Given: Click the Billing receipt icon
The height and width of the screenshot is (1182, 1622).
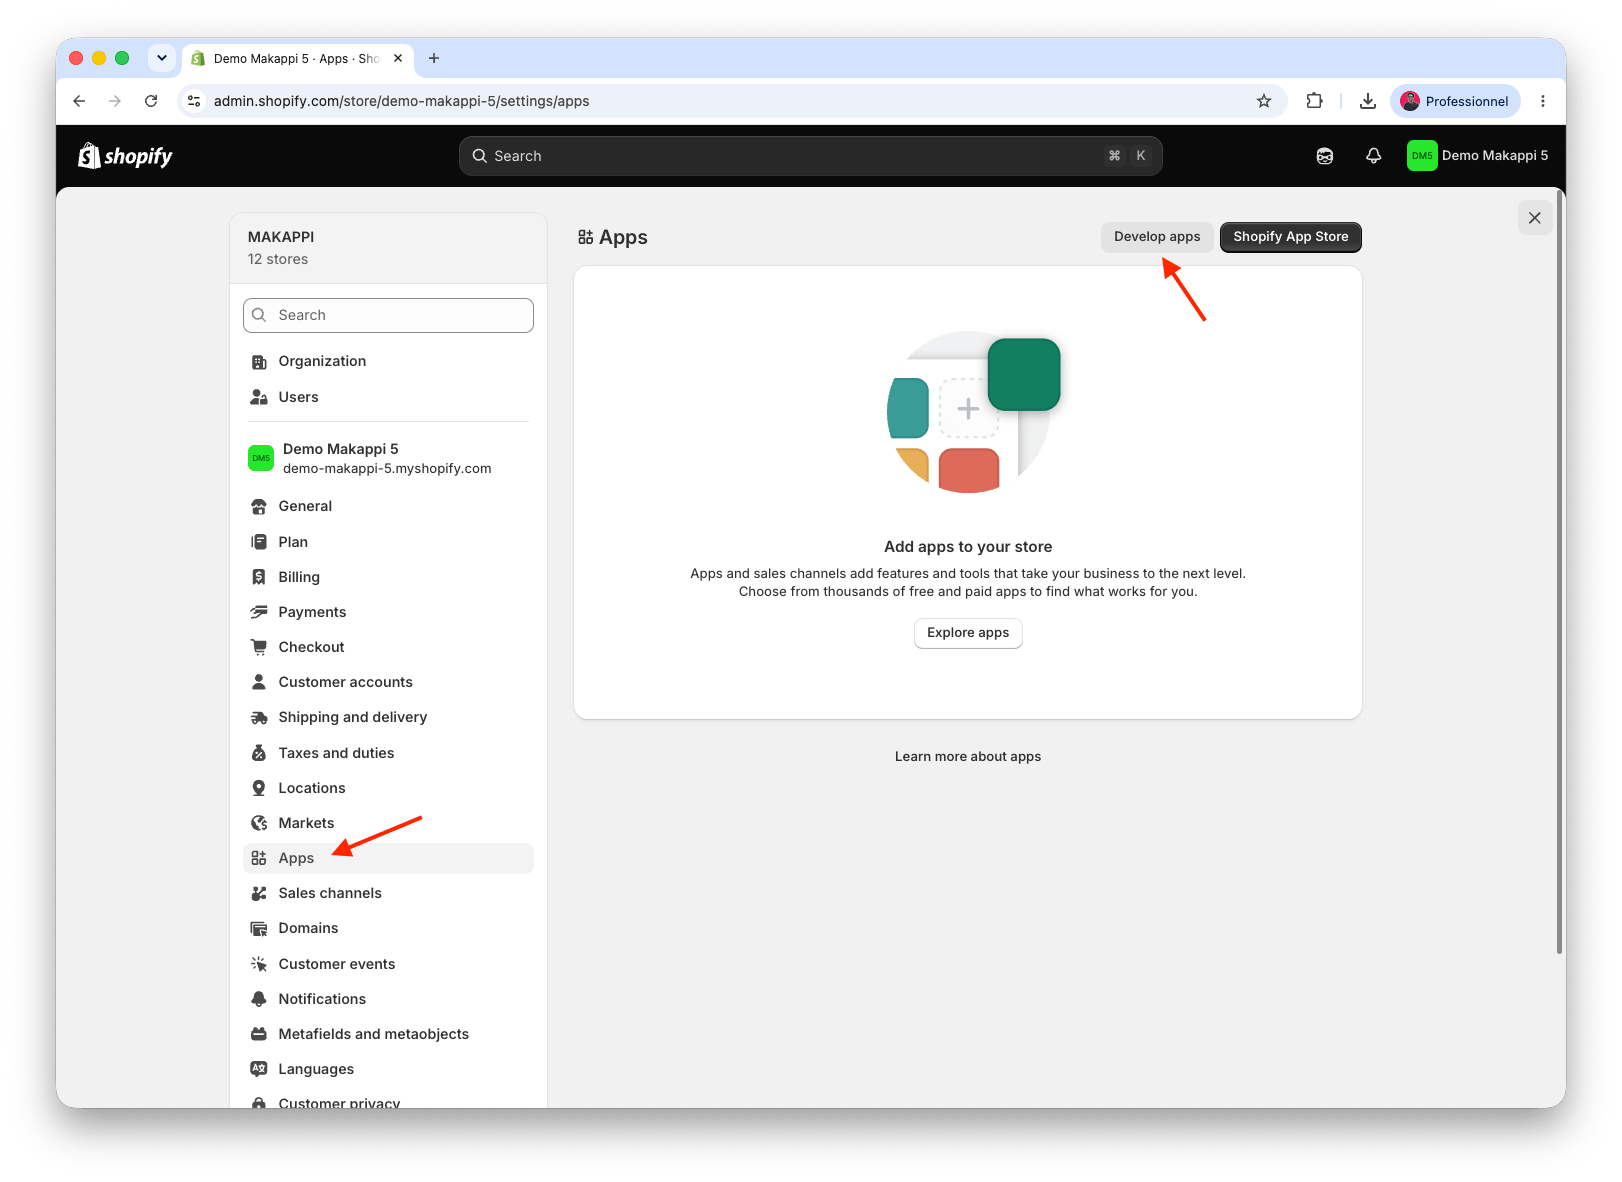Looking at the screenshot, I should (x=259, y=577).
